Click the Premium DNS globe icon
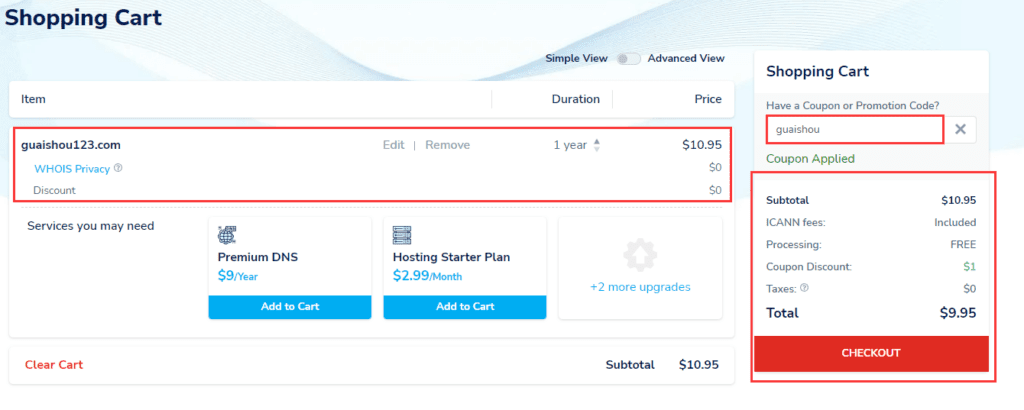1024x410 pixels. [x=228, y=236]
